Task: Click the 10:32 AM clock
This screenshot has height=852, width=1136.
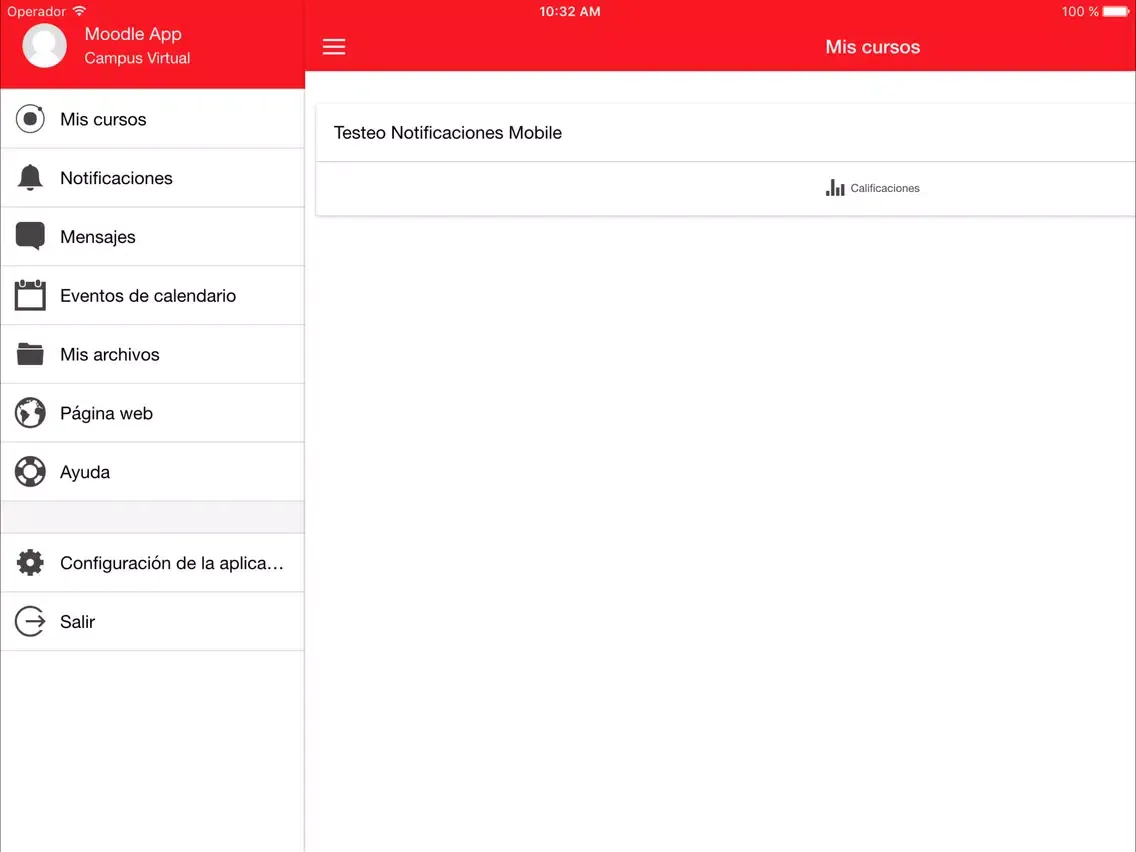Action: (x=569, y=12)
